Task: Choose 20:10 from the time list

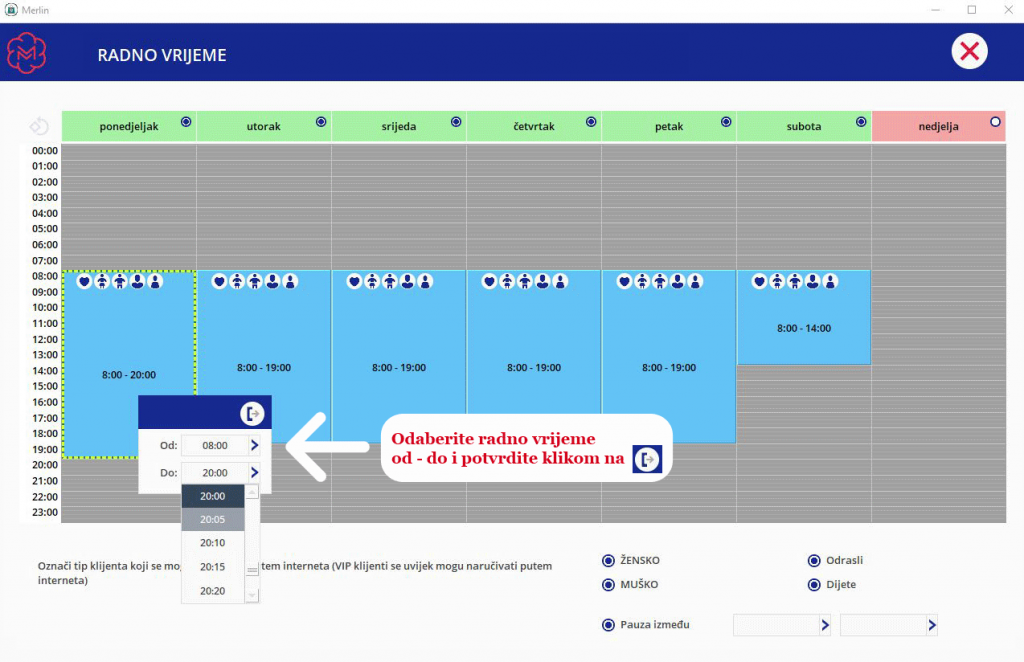Action: (213, 543)
